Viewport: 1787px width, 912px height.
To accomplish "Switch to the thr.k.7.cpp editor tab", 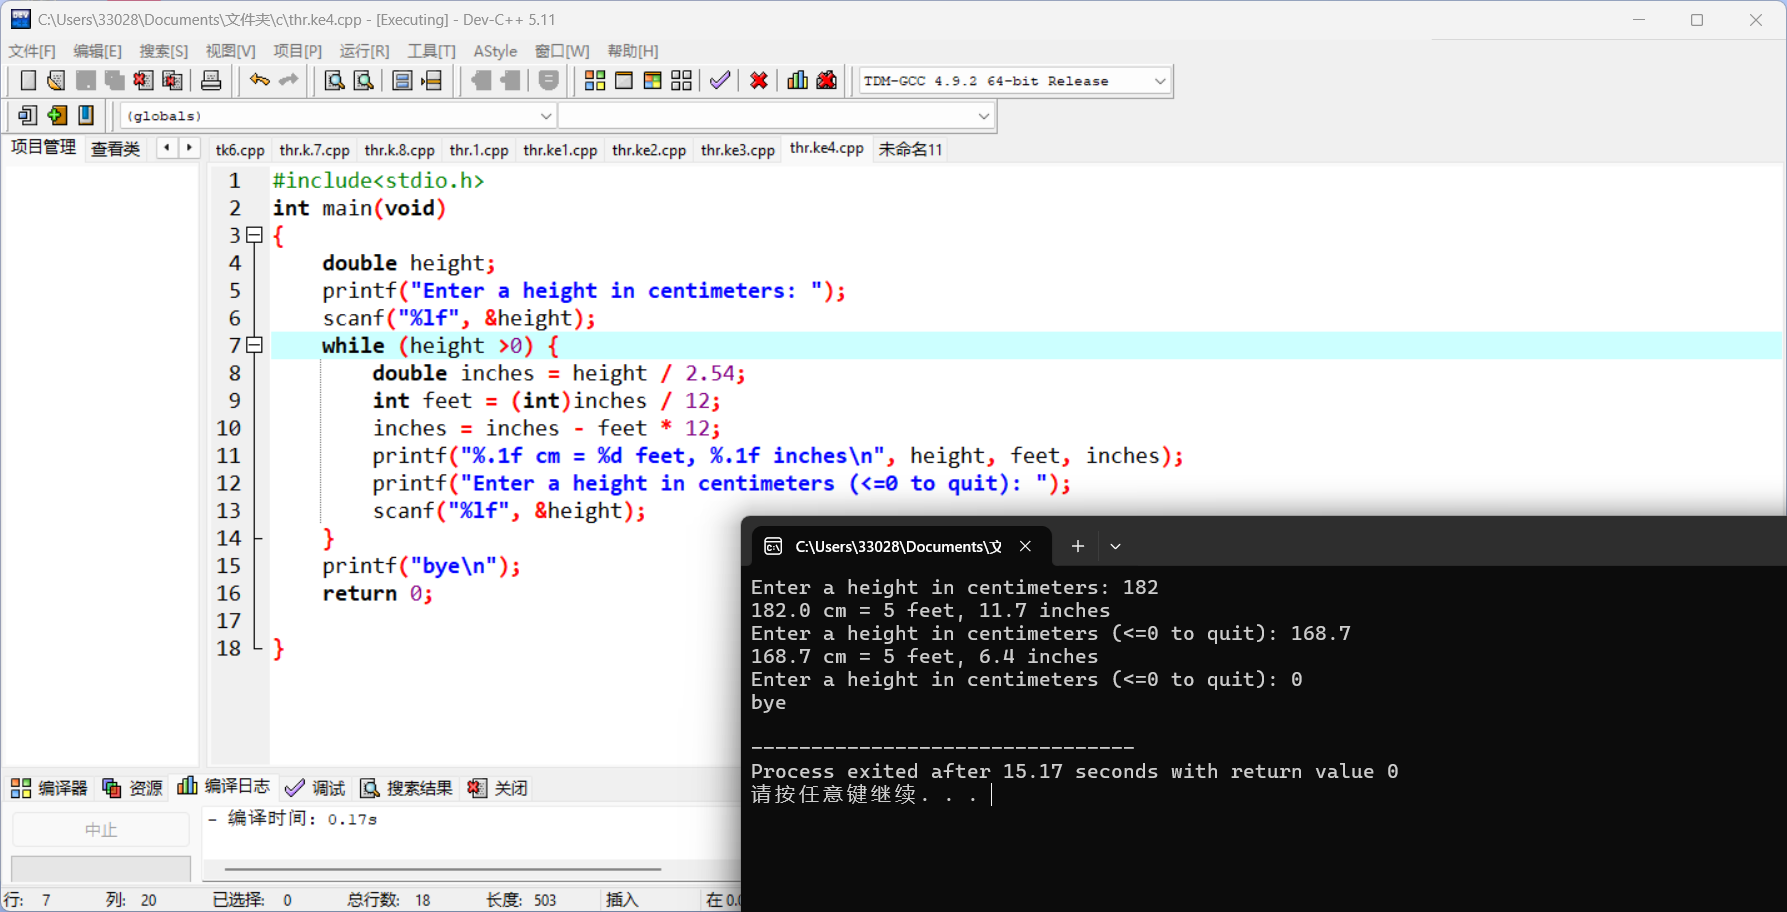I will (314, 150).
